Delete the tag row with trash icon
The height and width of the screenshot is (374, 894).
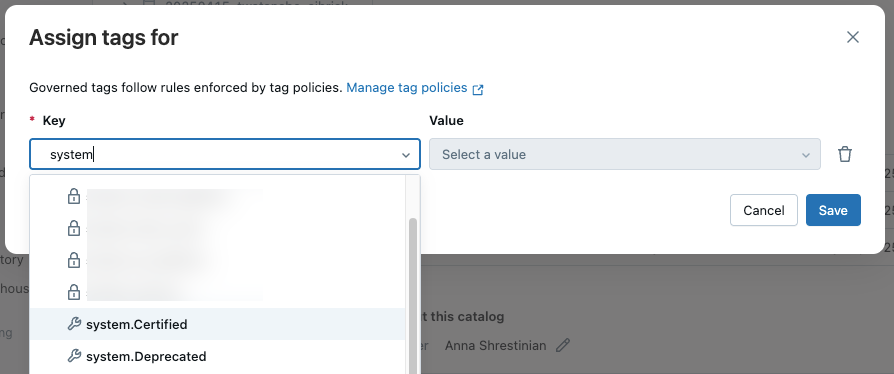point(844,154)
